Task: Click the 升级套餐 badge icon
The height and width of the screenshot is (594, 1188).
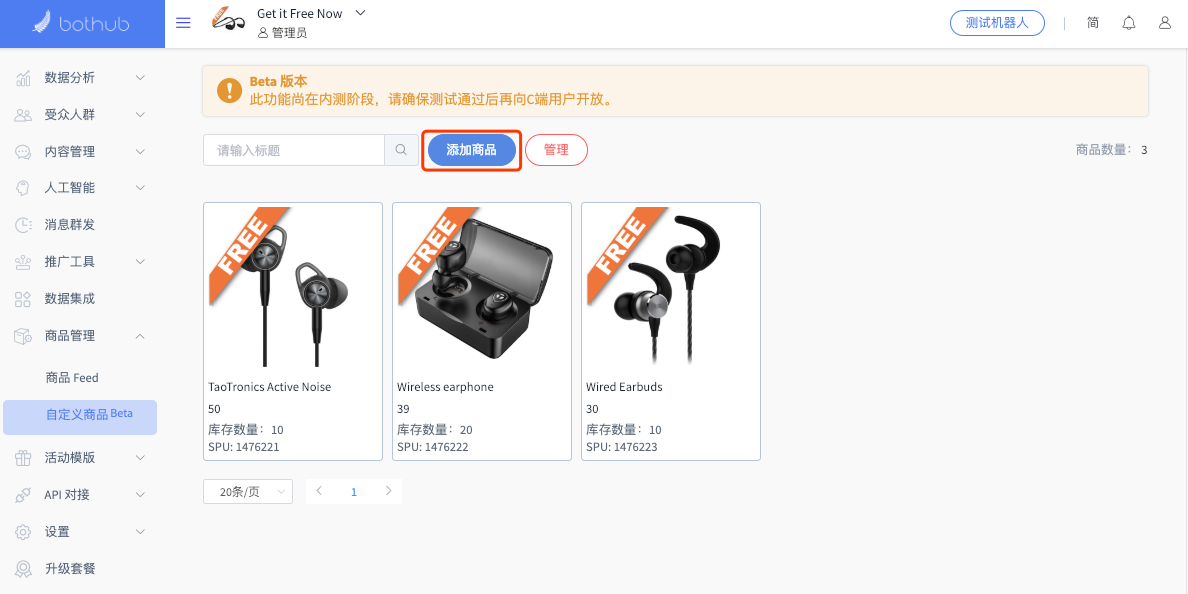Action: click(x=23, y=568)
